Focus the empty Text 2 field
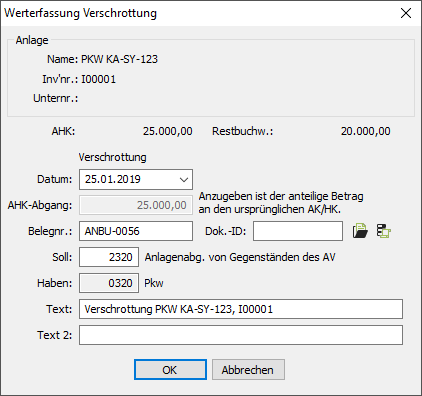The image size is (422, 396). tap(241, 335)
